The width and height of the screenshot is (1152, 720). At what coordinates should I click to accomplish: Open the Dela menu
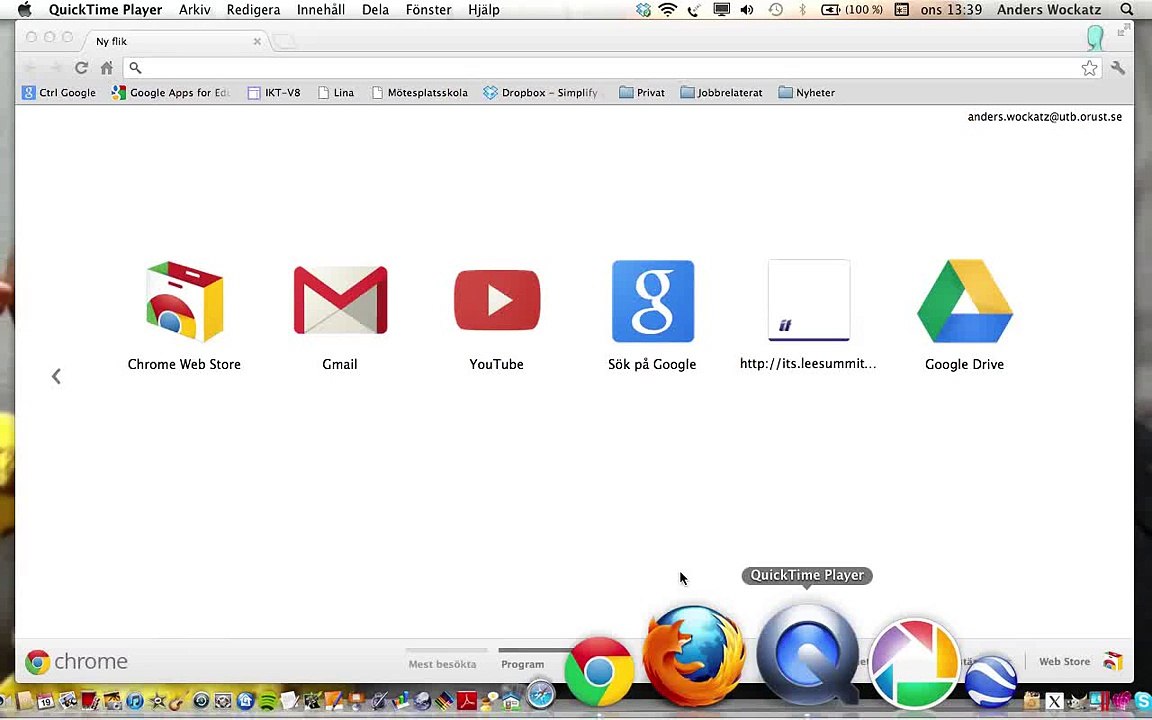point(375,10)
